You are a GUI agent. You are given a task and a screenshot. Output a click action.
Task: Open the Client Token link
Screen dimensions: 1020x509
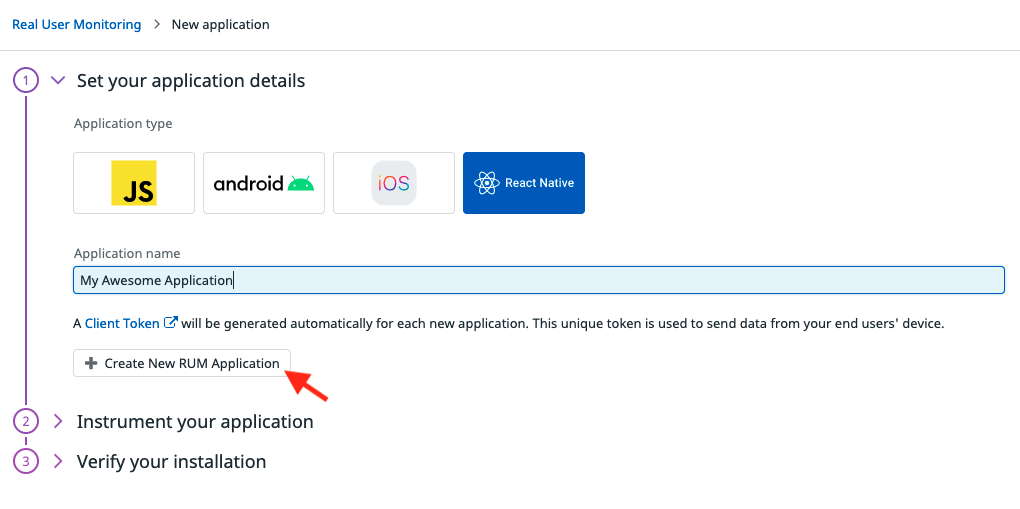[x=122, y=323]
